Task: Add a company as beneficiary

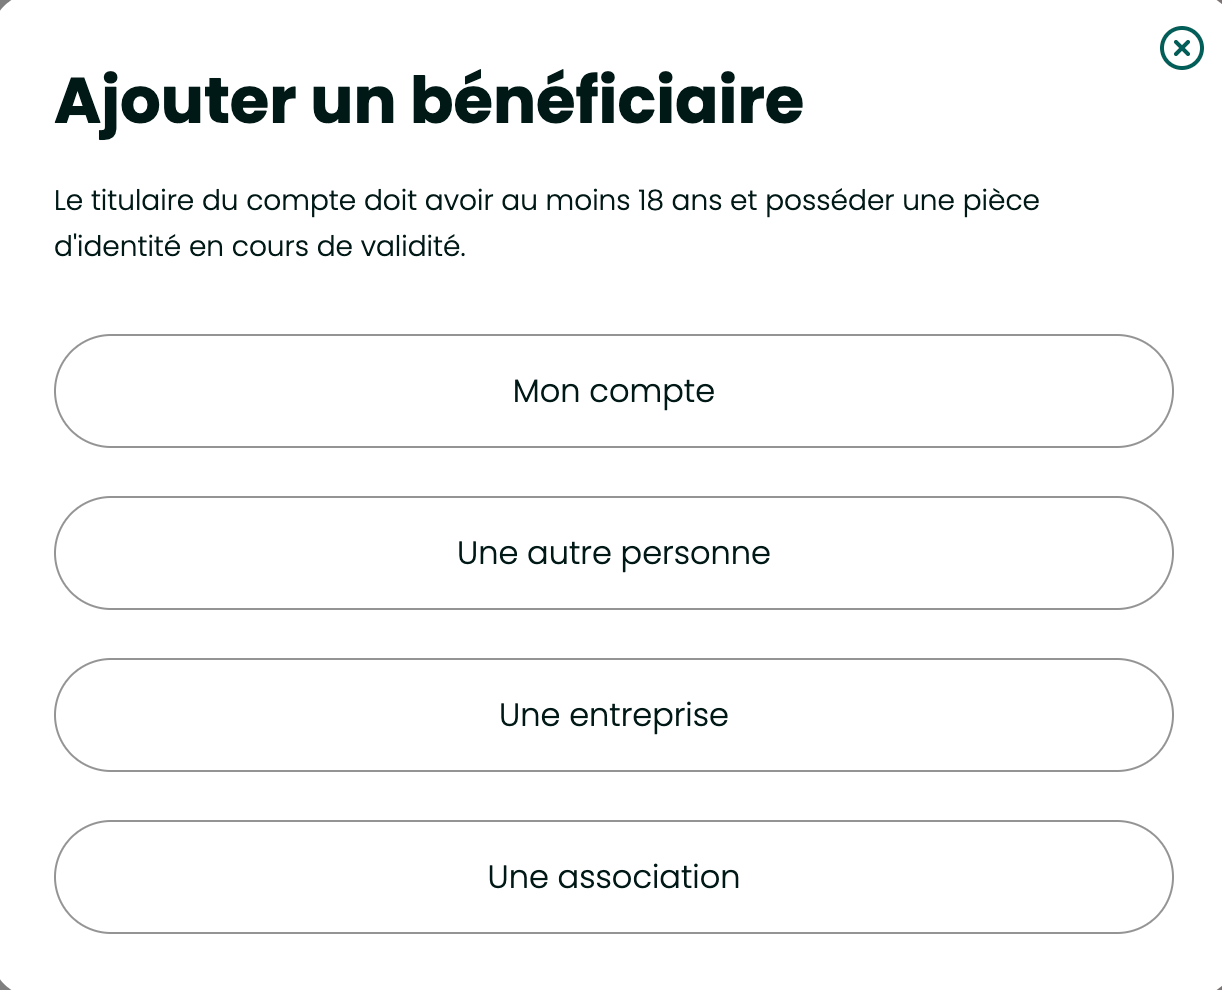Action: tap(613, 715)
